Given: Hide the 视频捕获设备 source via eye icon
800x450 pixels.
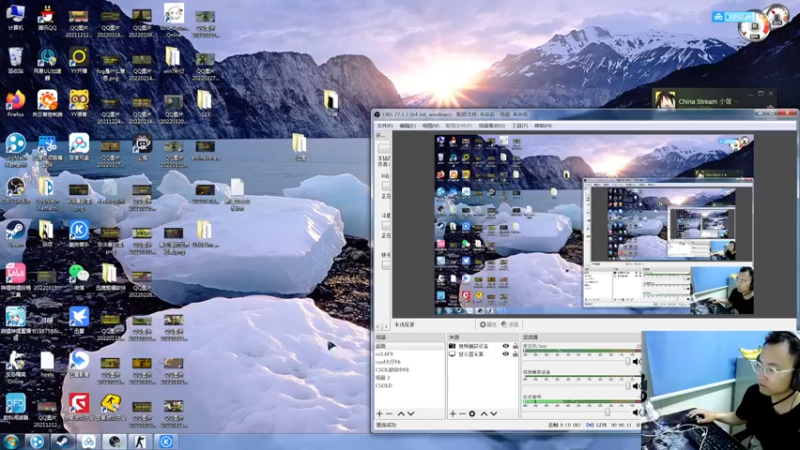Looking at the screenshot, I should point(505,346).
